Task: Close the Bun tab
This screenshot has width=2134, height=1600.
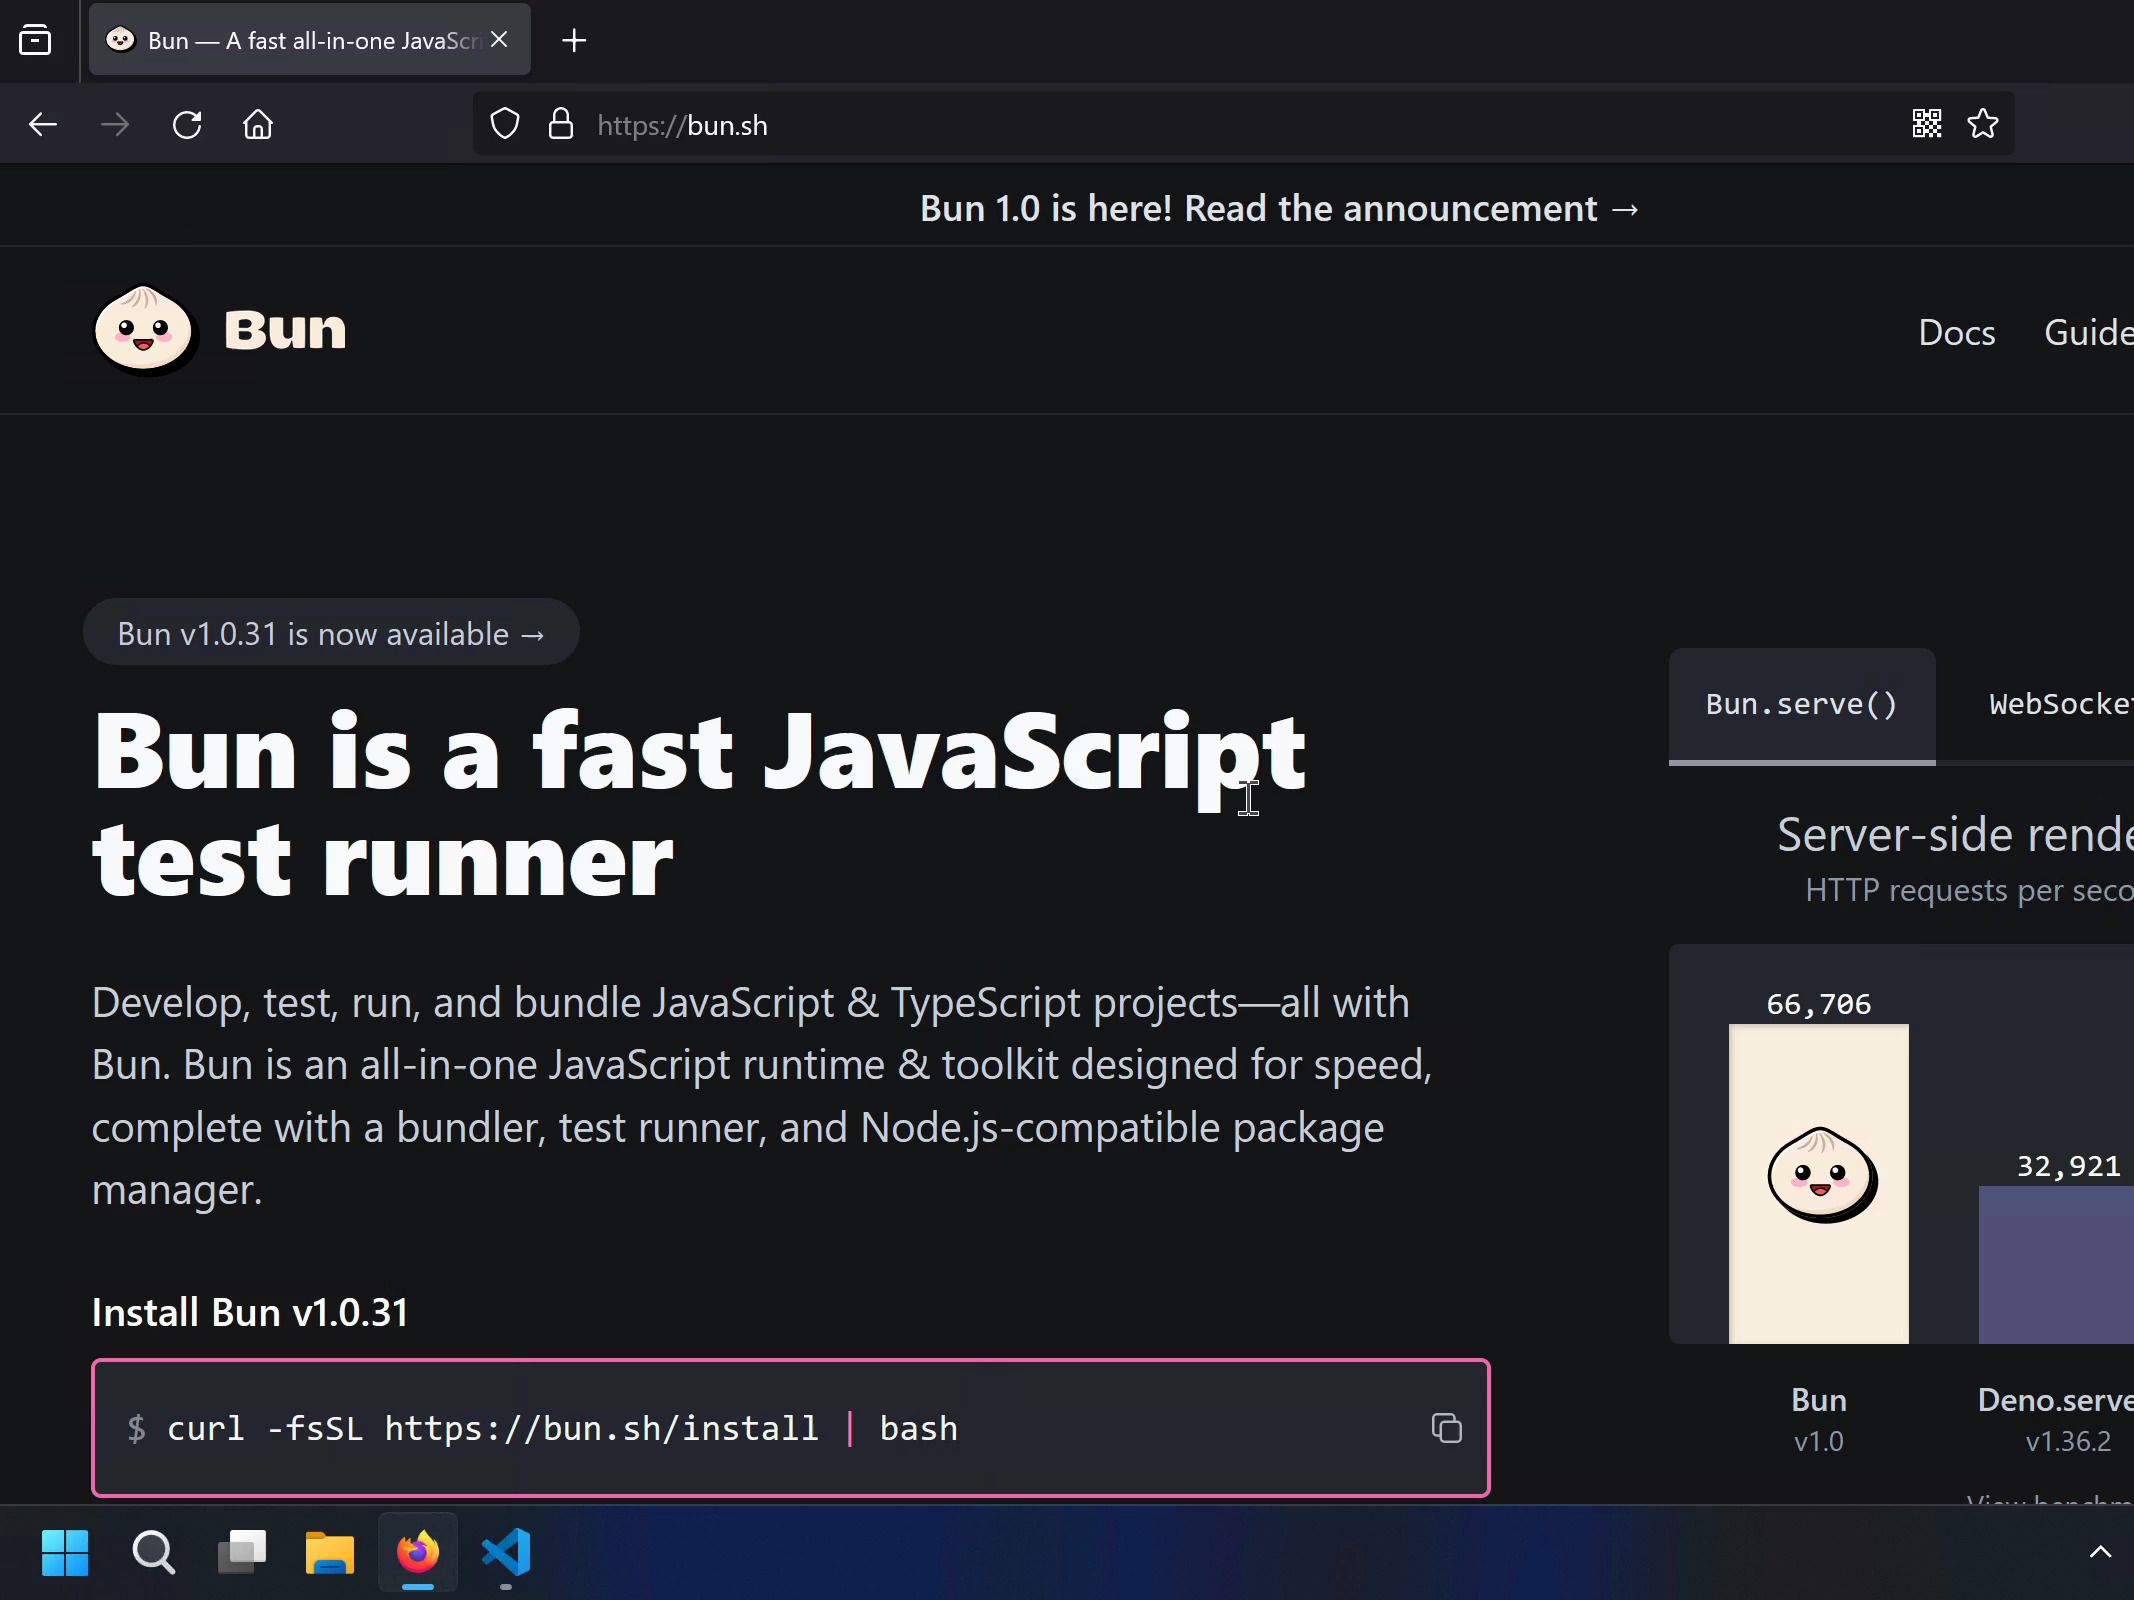Action: click(x=500, y=40)
